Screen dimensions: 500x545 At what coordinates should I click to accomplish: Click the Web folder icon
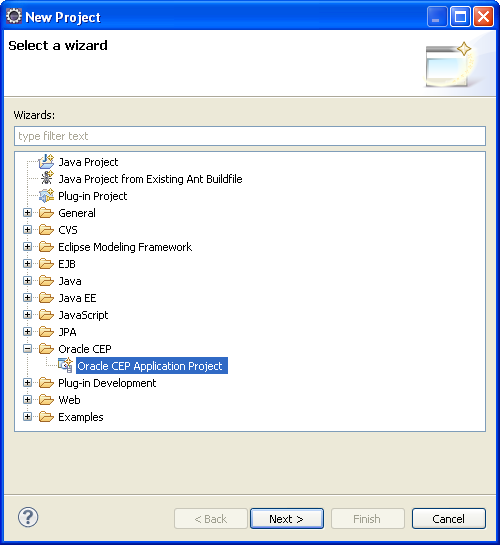tap(46, 400)
